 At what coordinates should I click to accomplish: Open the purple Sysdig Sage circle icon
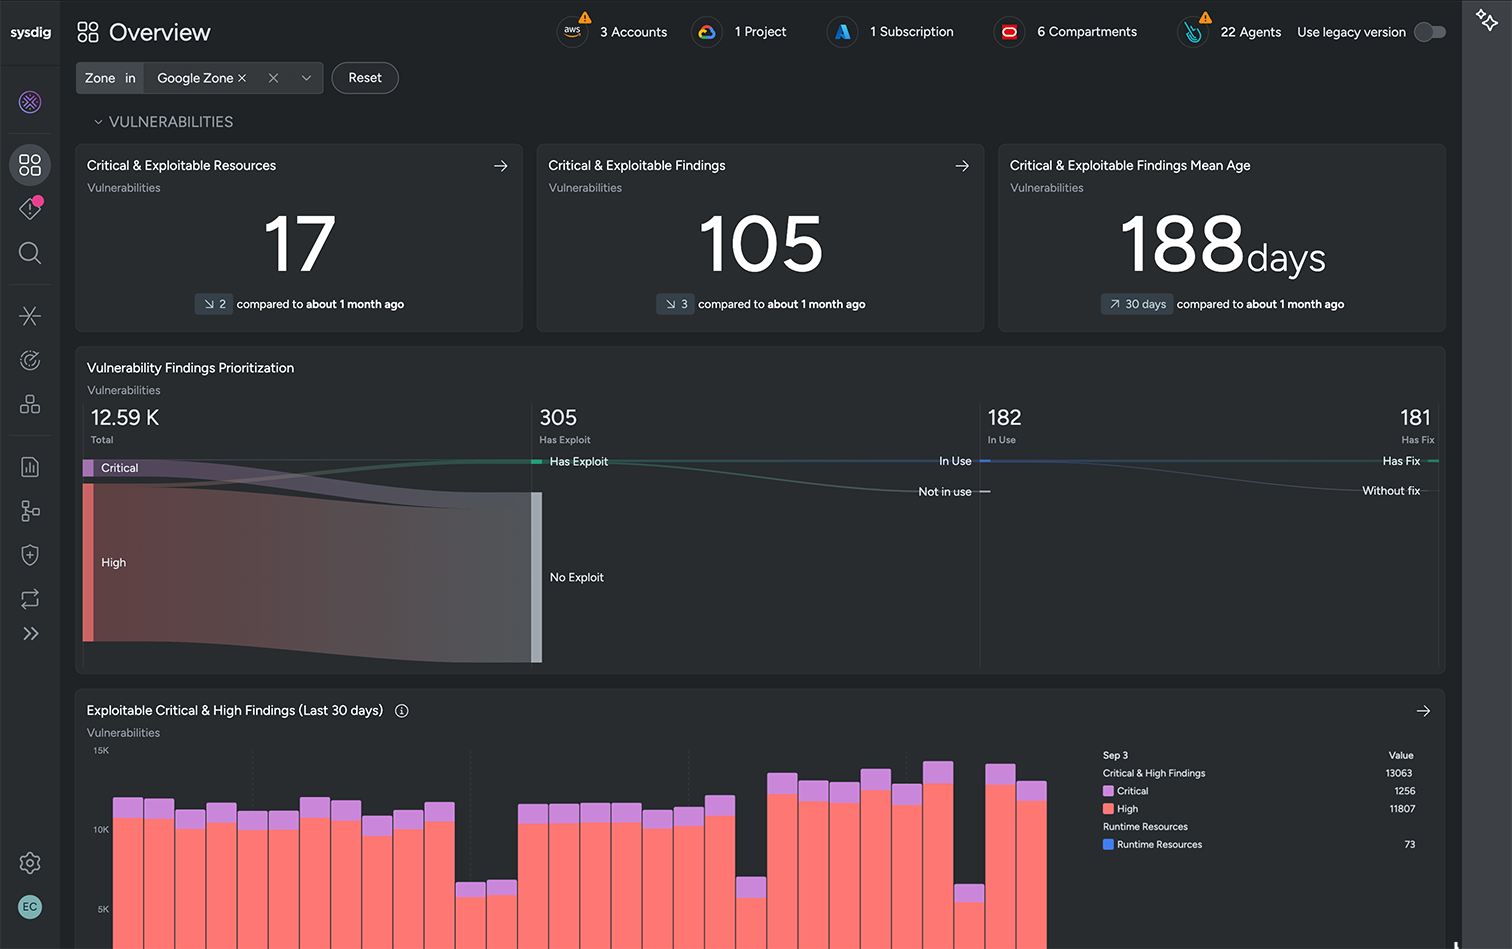(30, 102)
